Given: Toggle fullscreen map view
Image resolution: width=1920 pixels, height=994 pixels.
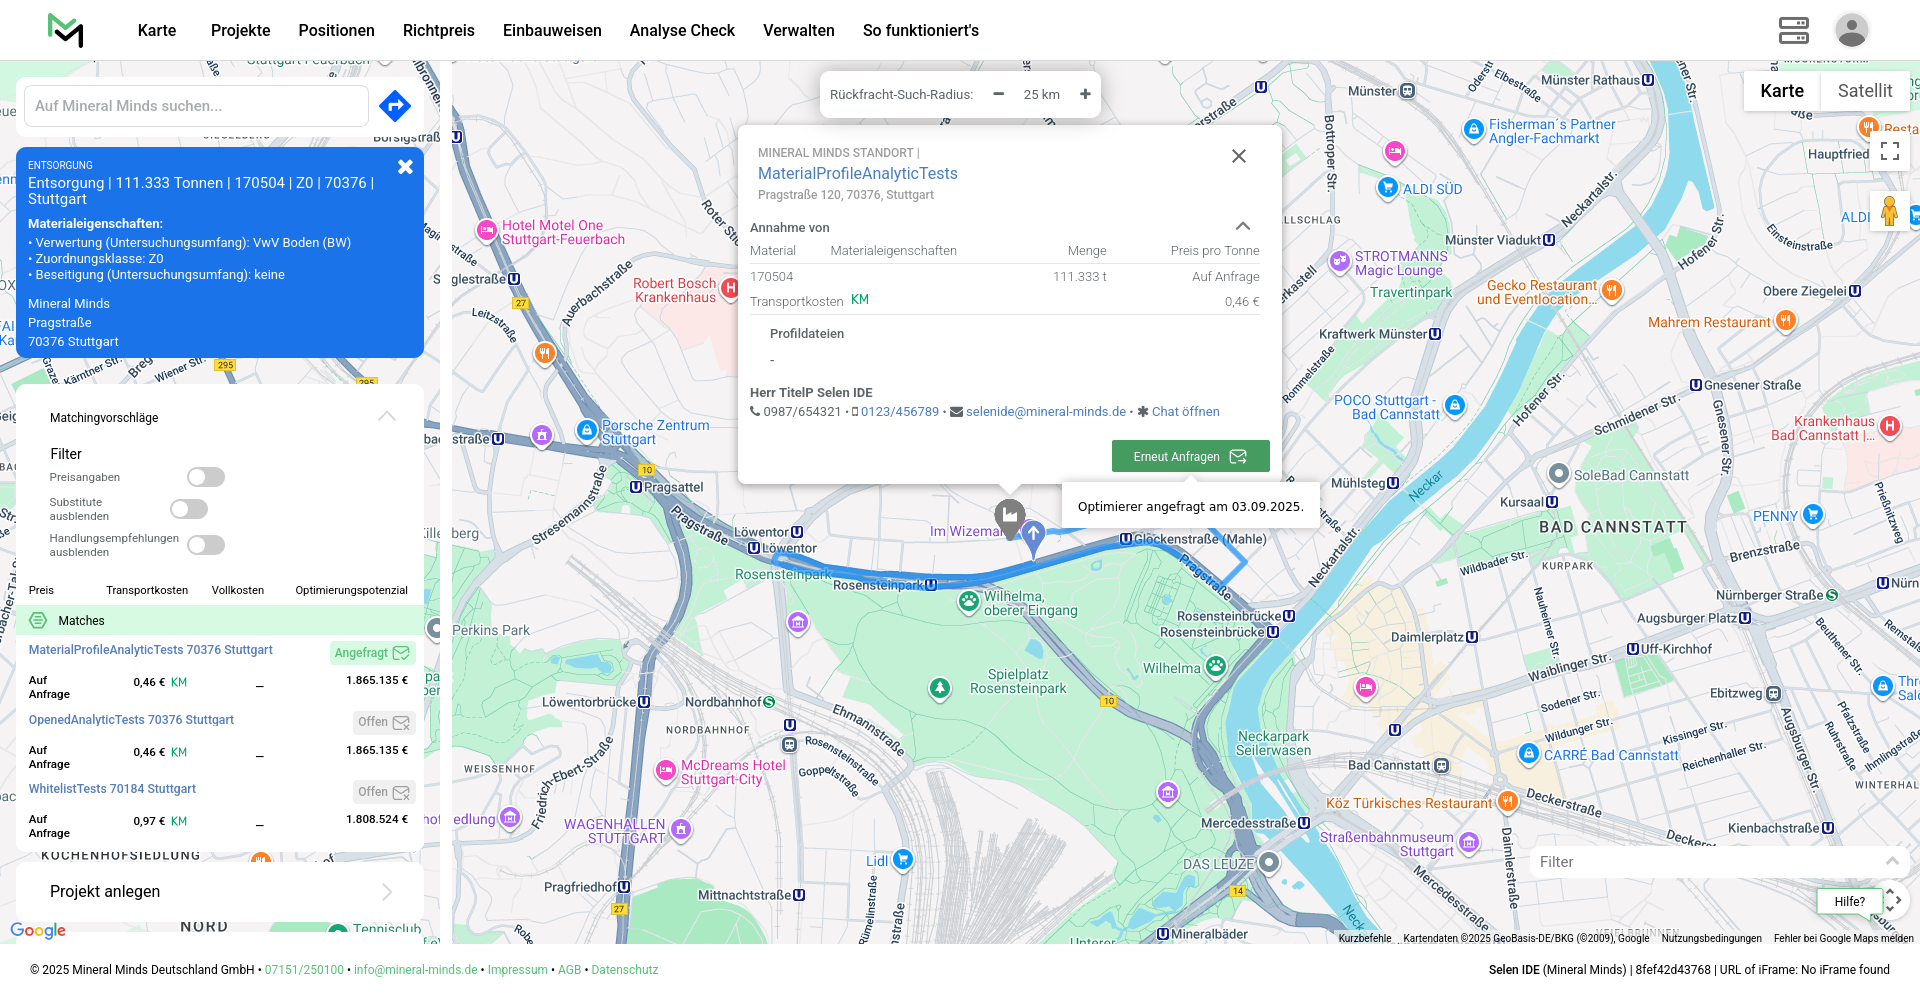Looking at the screenshot, I should click(x=1889, y=151).
